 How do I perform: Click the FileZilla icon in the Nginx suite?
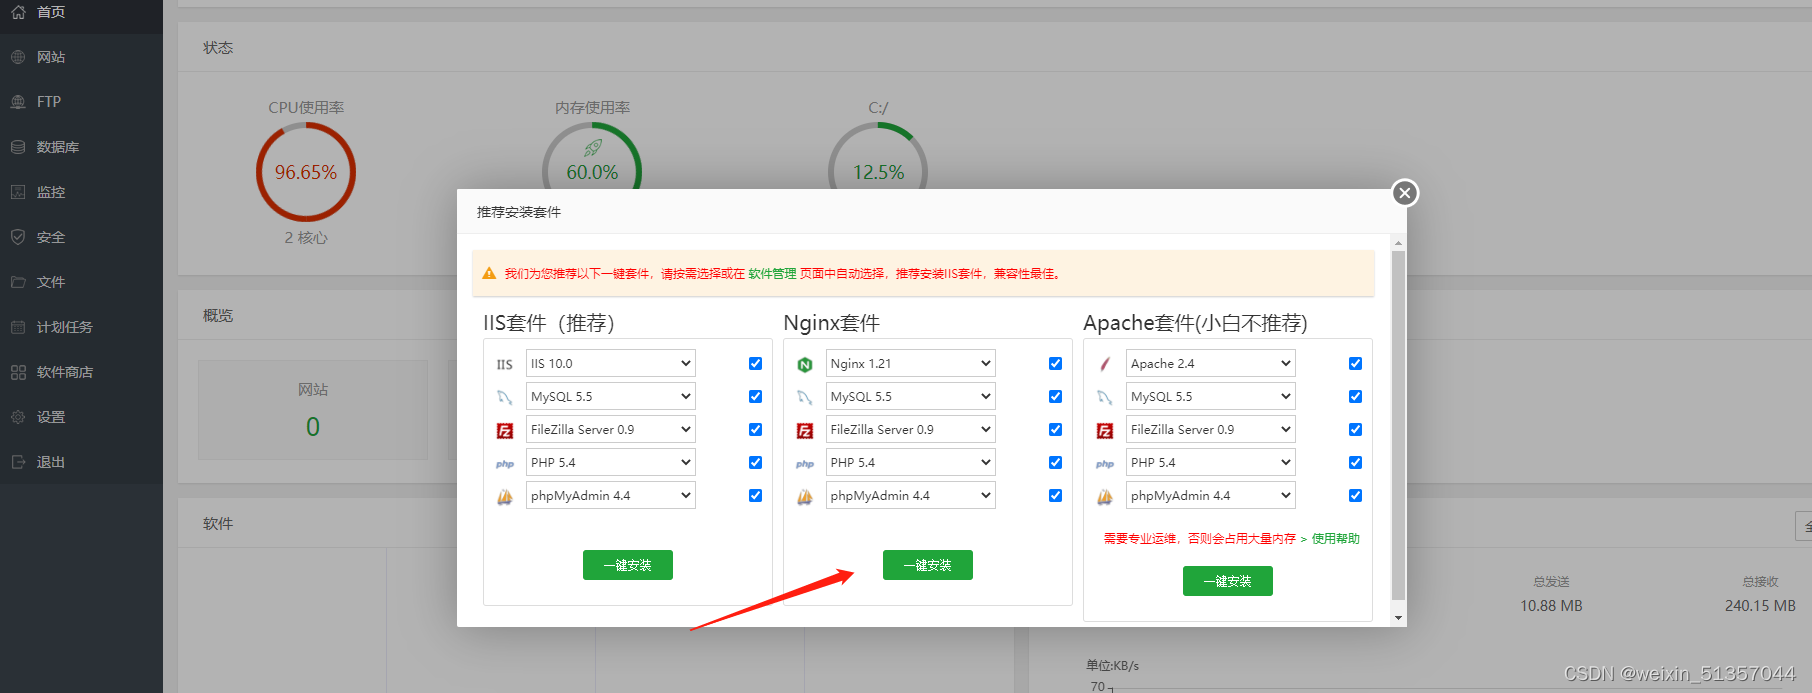click(x=805, y=431)
